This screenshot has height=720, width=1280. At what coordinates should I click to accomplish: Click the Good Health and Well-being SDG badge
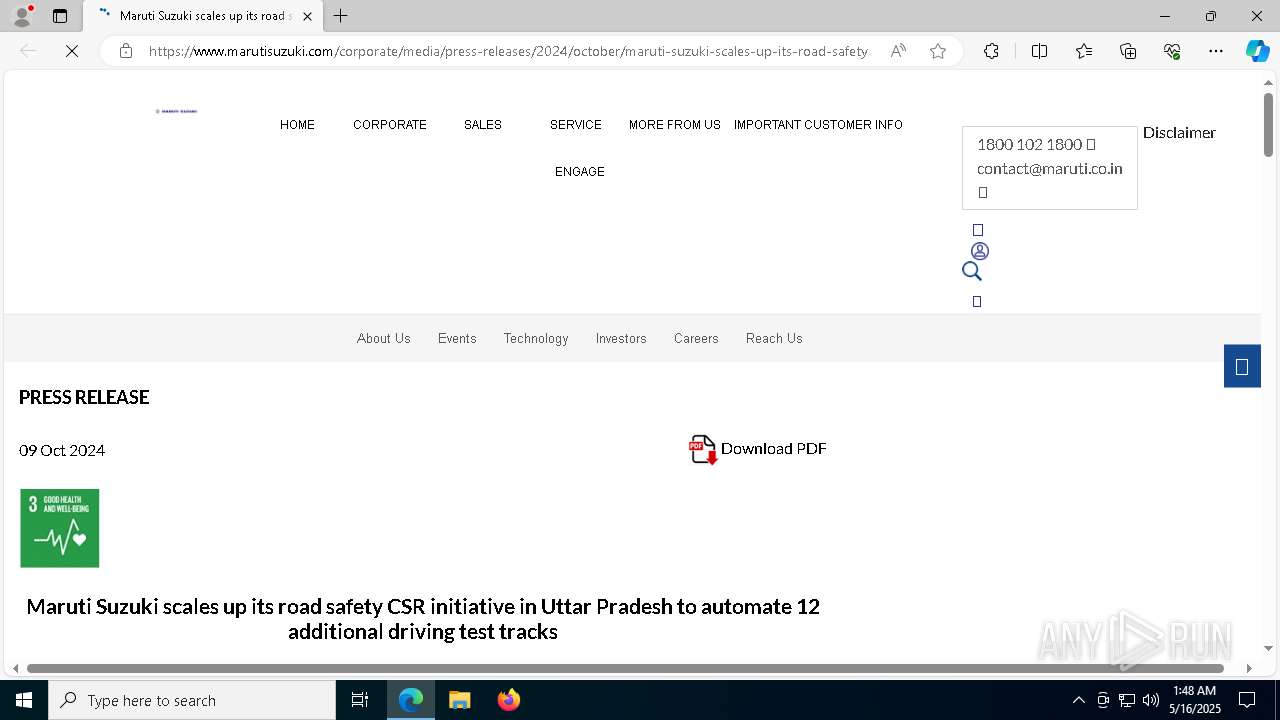(60, 528)
